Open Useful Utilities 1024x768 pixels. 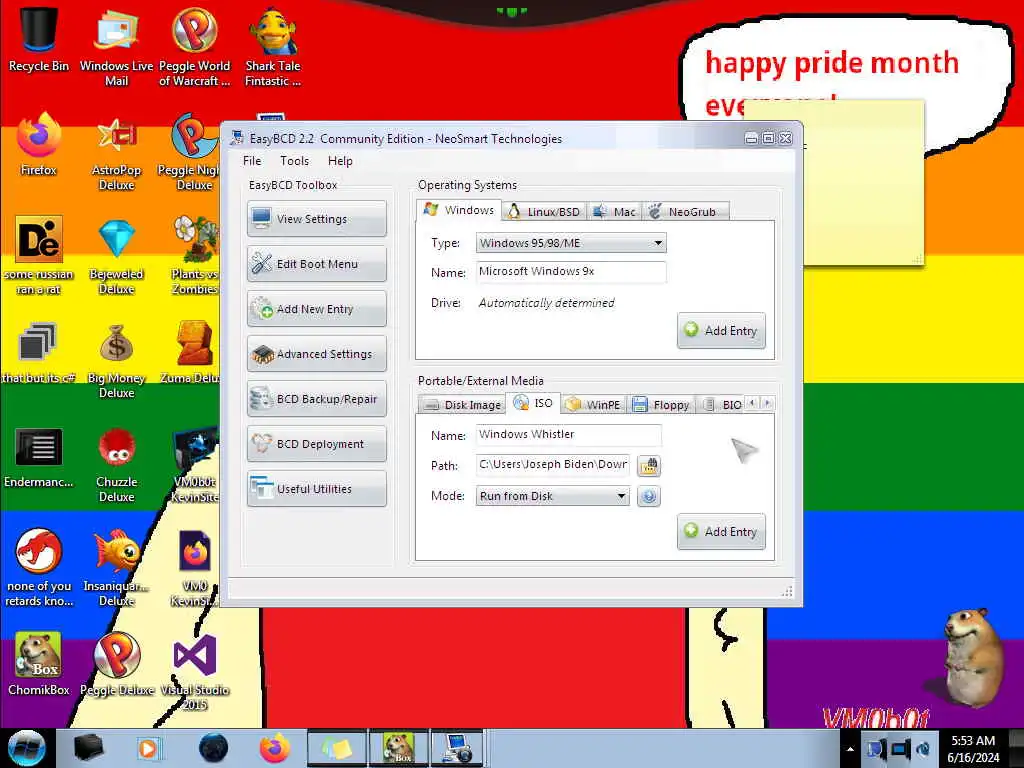(x=317, y=489)
